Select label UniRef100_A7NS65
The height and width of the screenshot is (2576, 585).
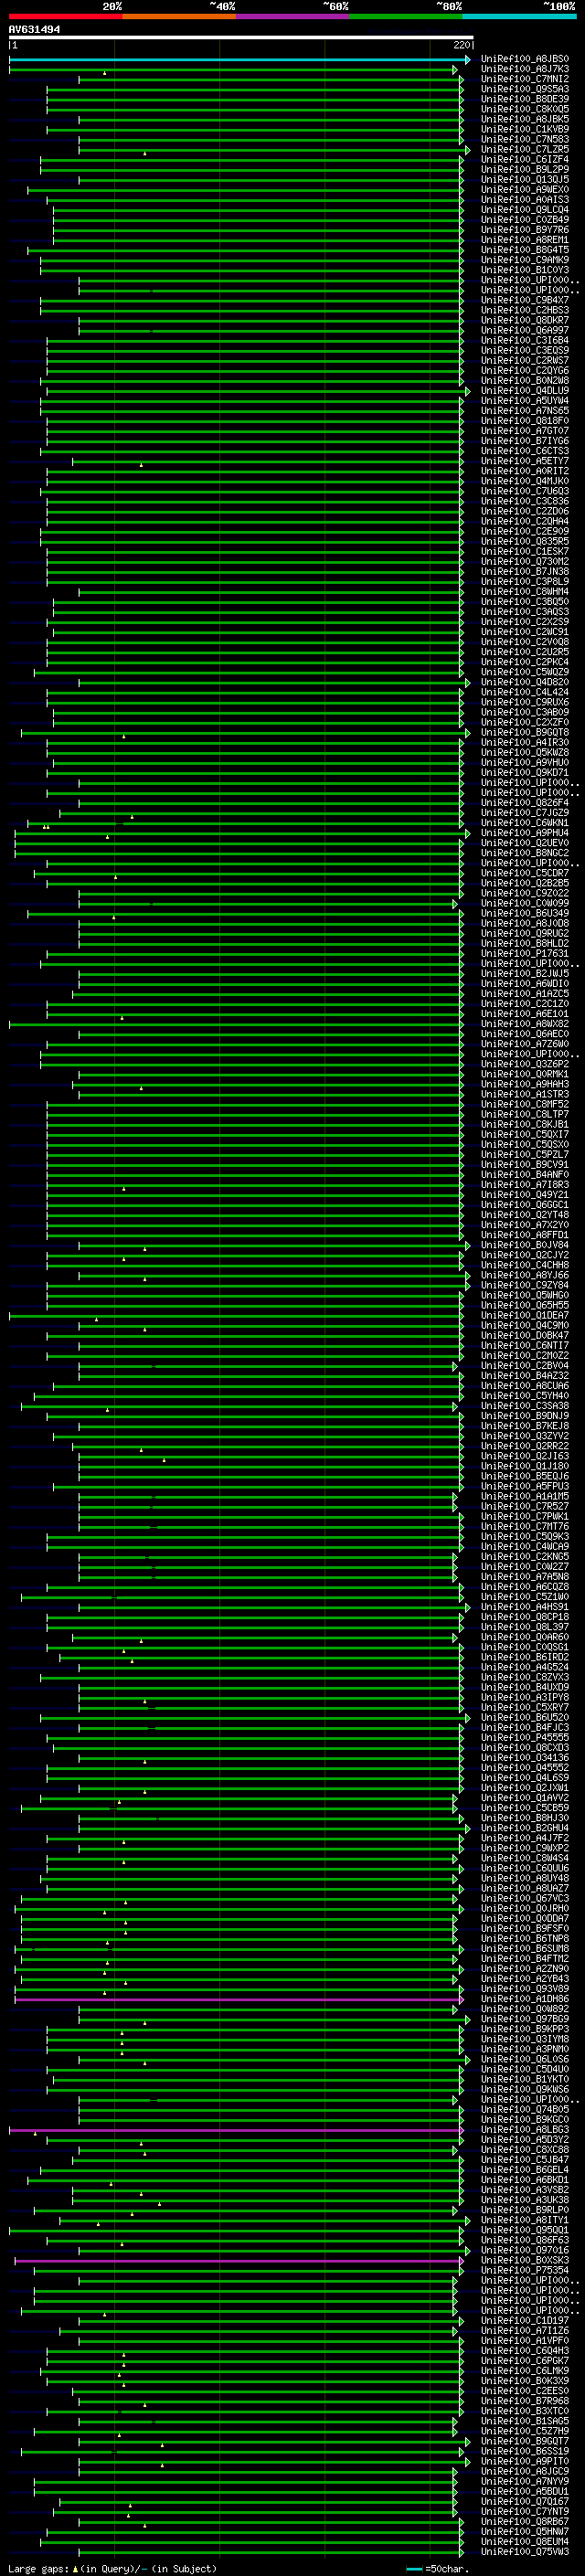click(x=525, y=411)
